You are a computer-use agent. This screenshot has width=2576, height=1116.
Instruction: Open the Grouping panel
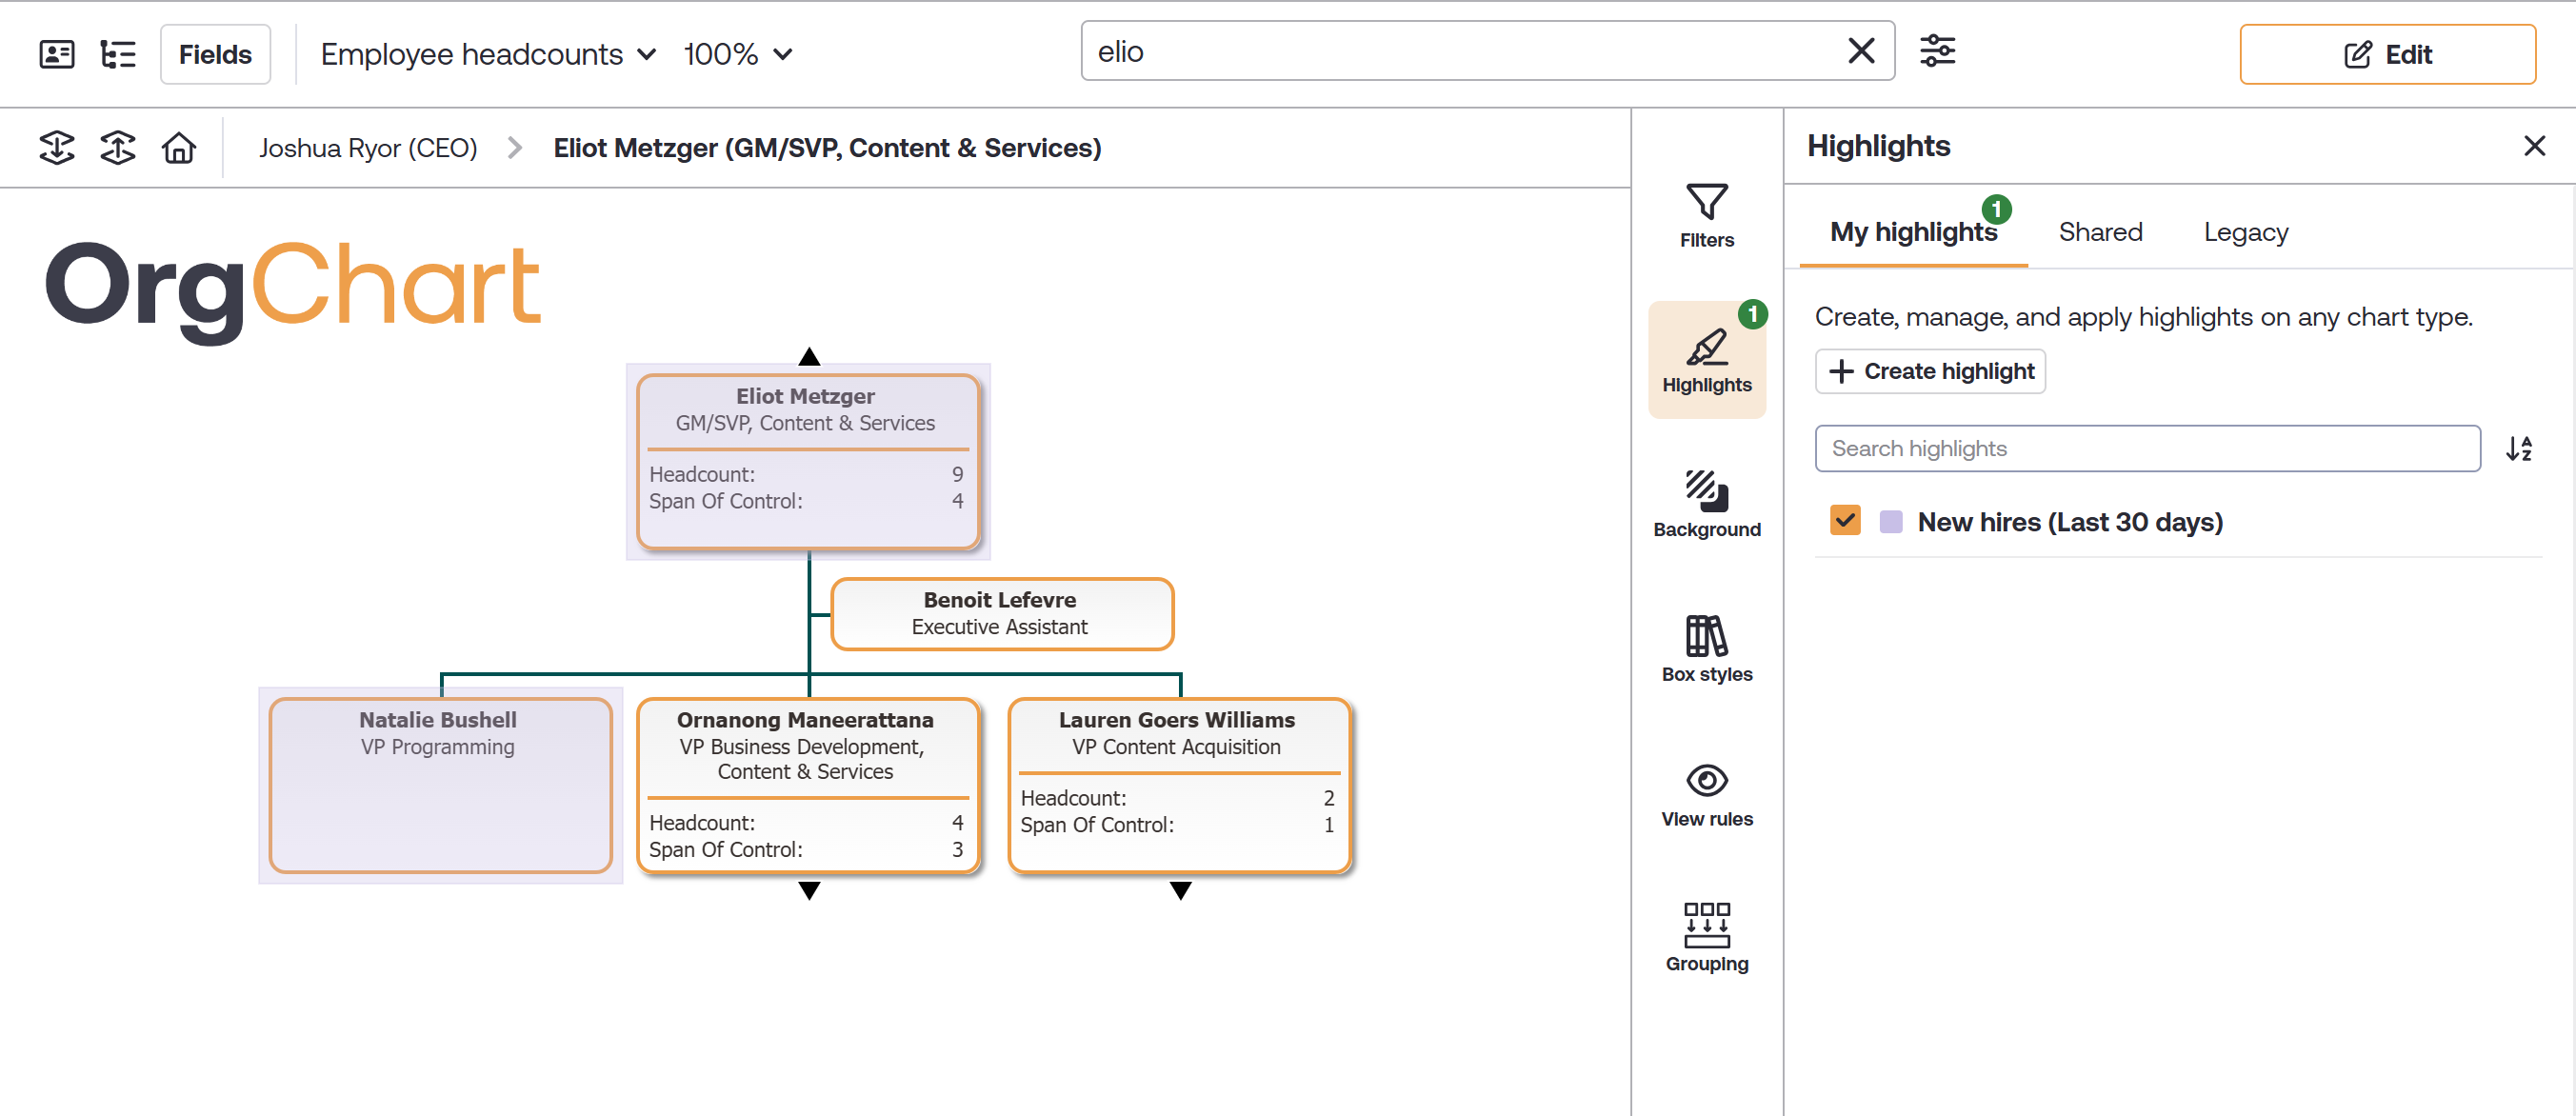pos(1706,938)
